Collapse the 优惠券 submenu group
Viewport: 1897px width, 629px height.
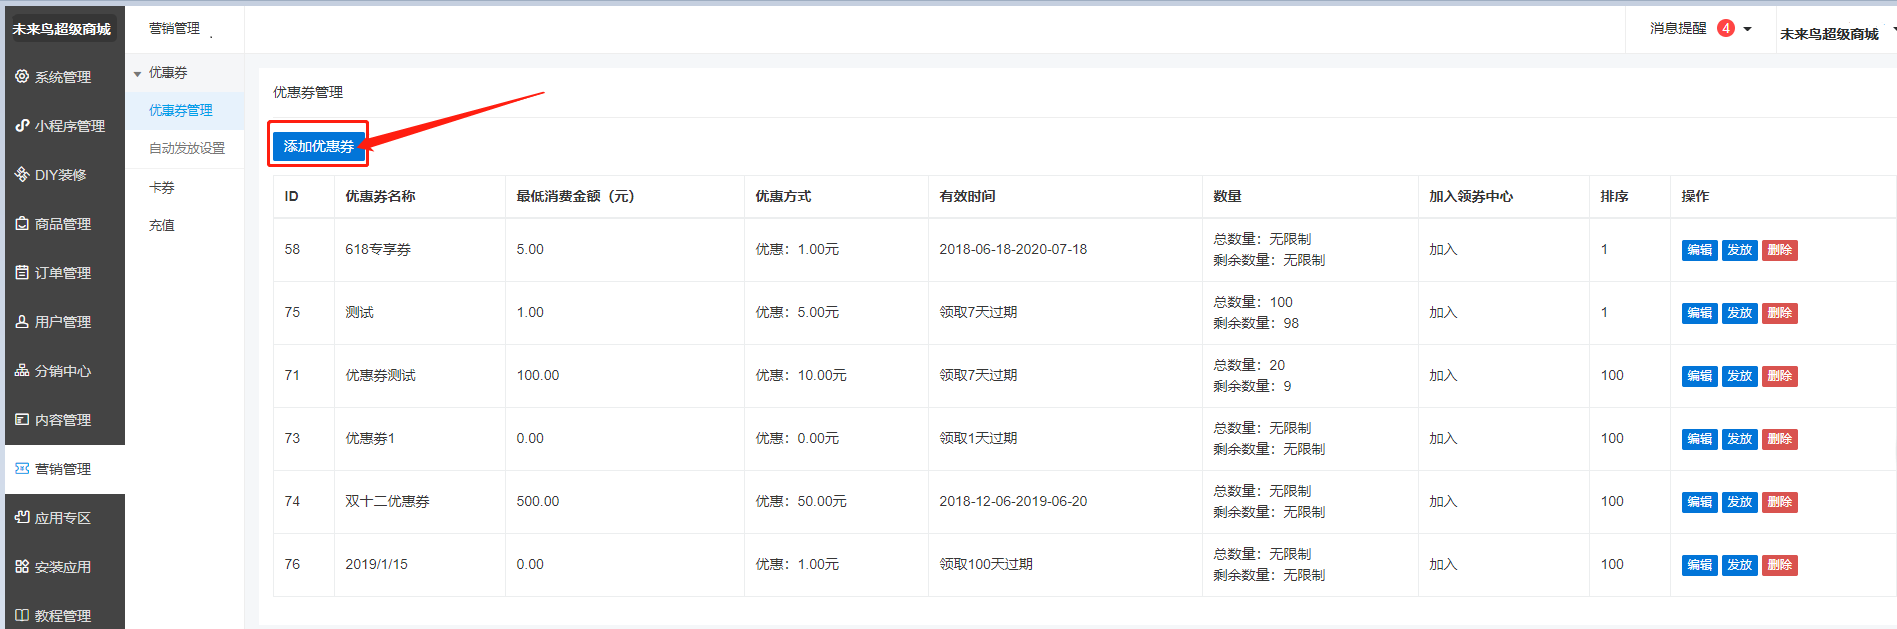138,73
